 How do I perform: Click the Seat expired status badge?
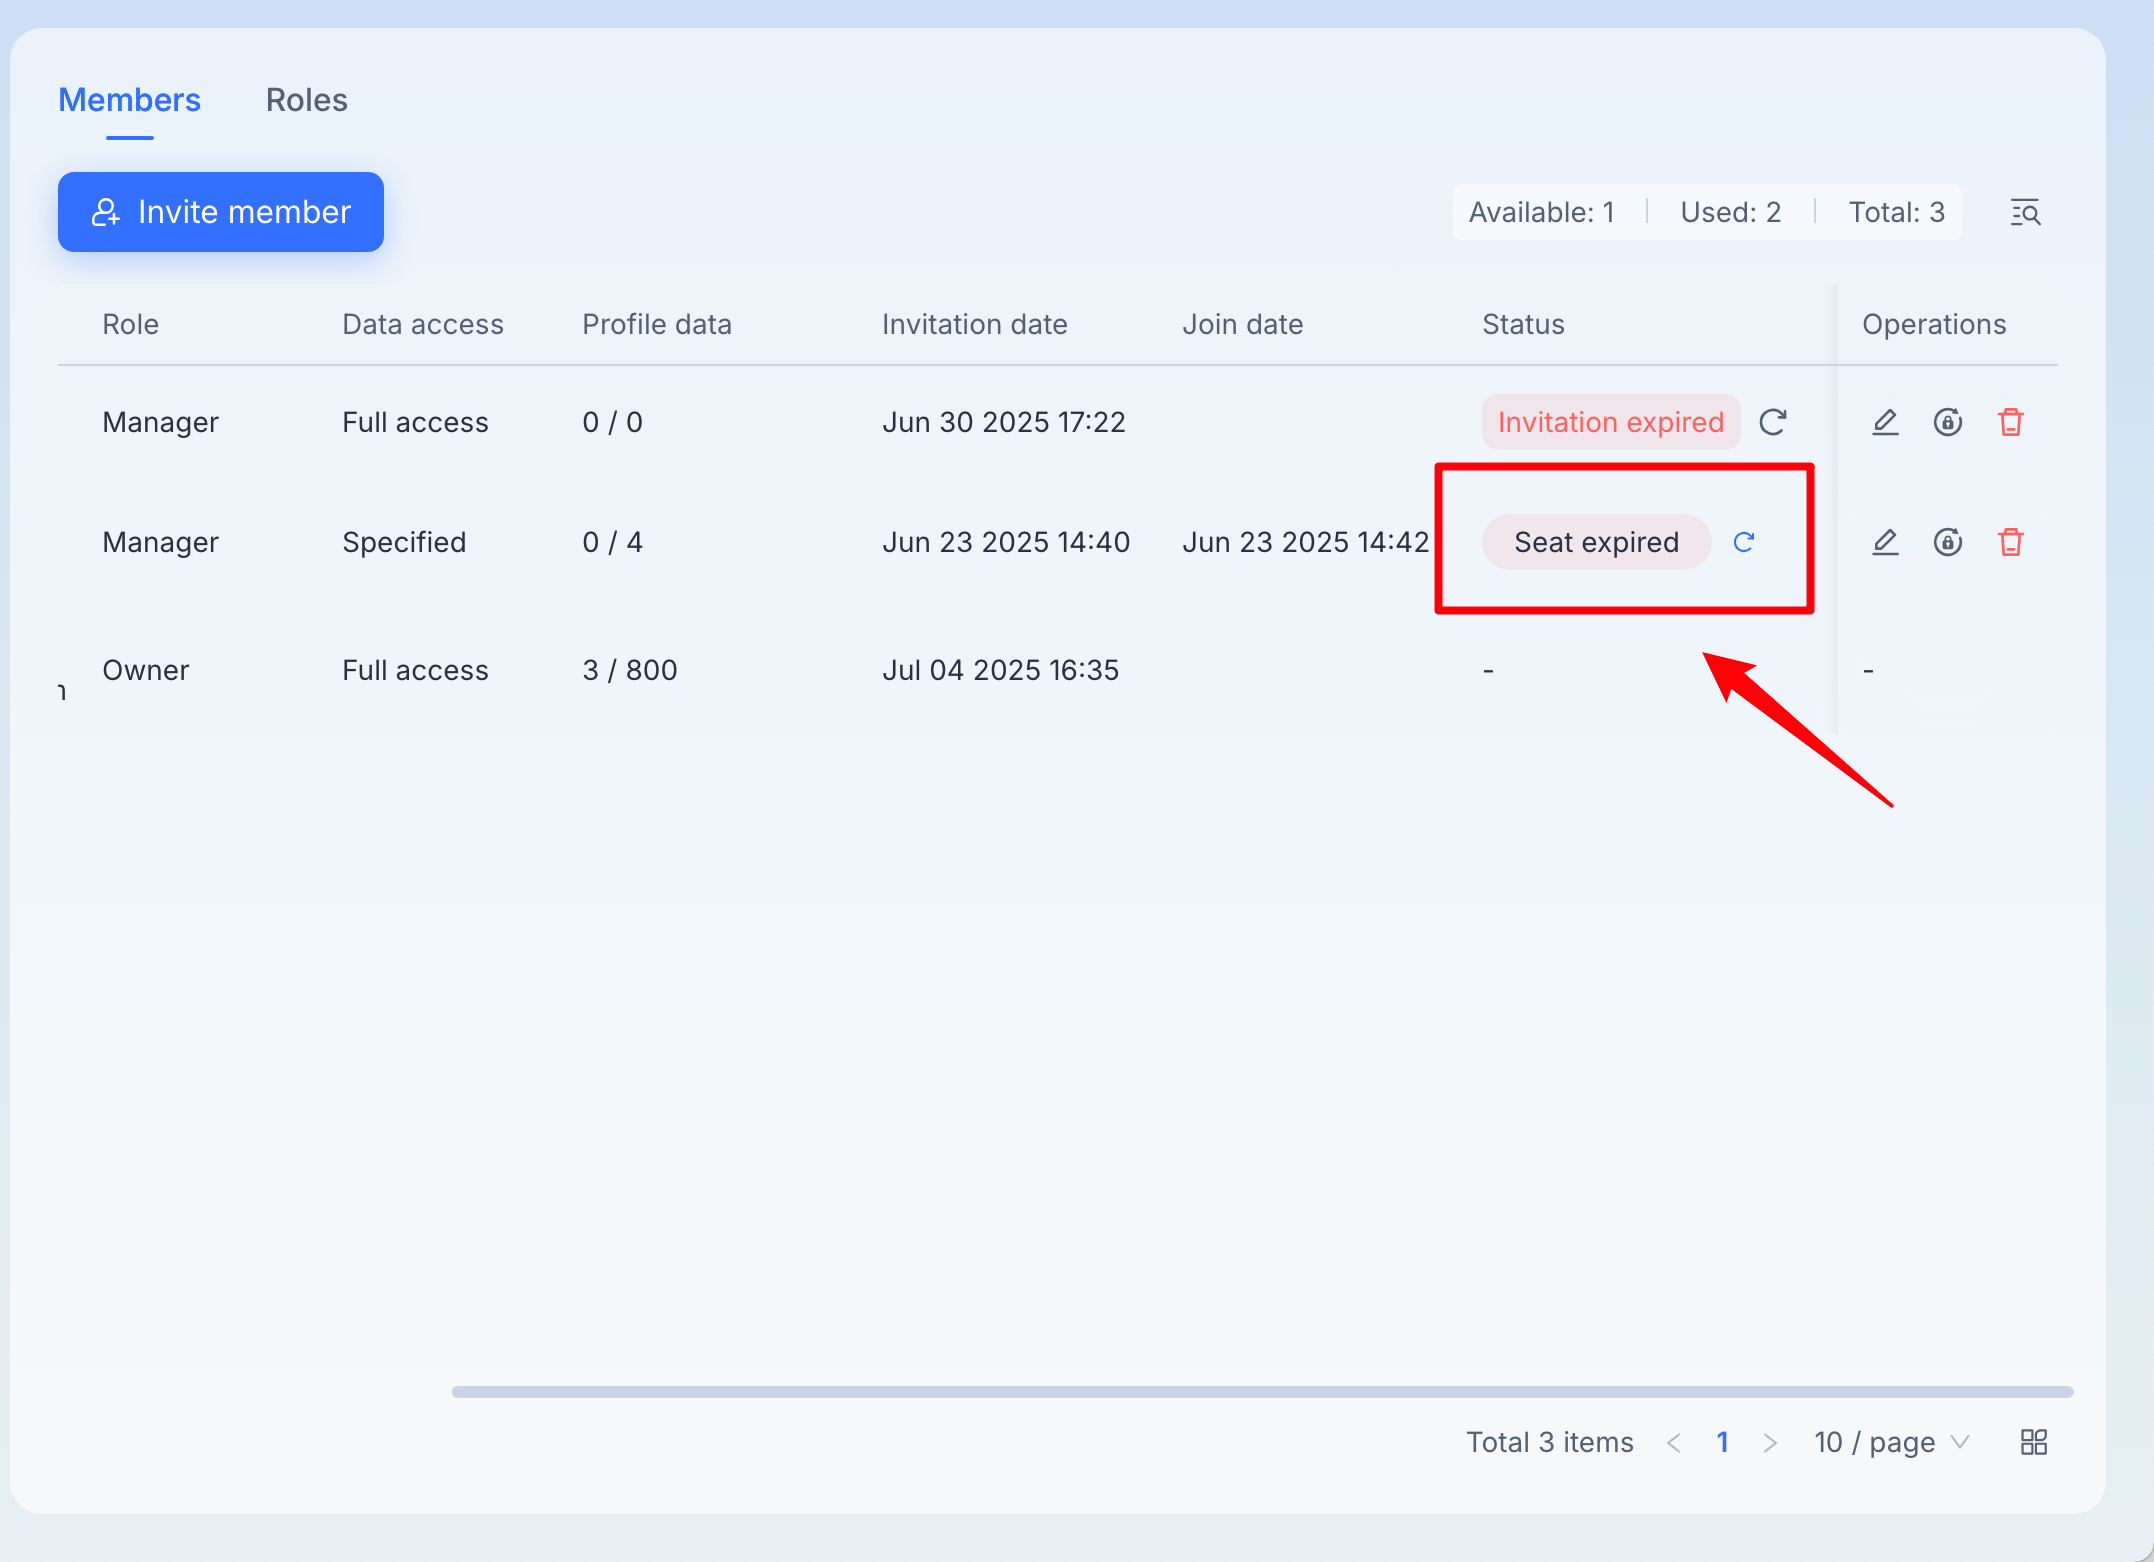[x=1596, y=542]
